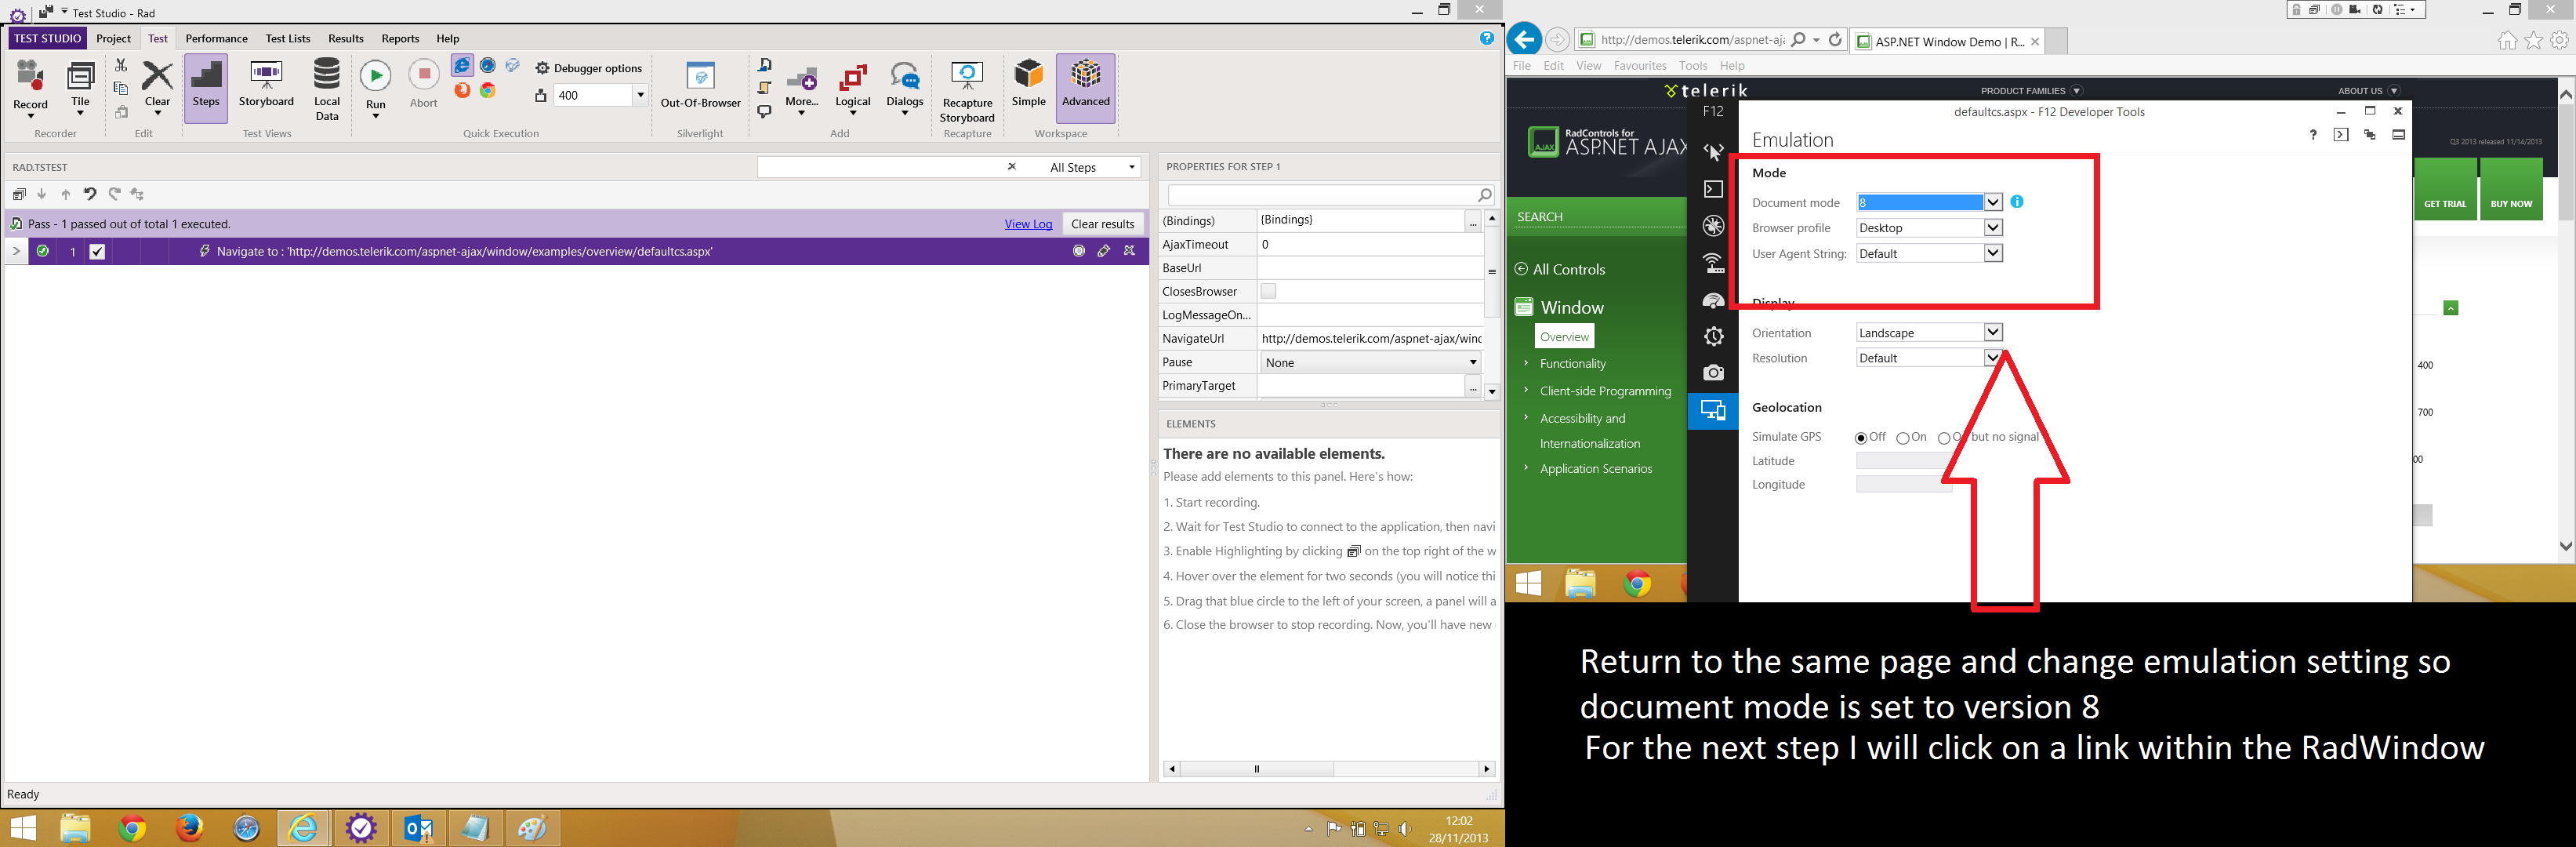Click the Record button in ribbon
Screen dimensions: 2576x847
coord(30,87)
